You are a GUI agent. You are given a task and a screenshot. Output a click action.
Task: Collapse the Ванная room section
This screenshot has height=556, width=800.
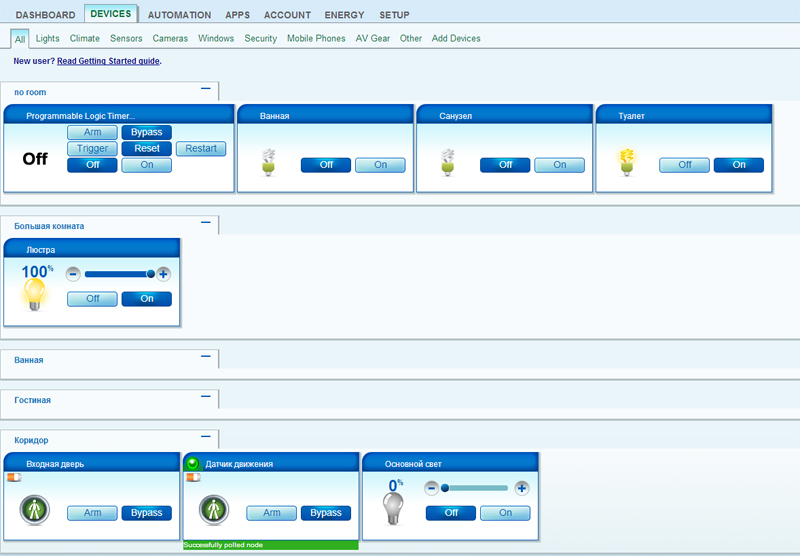click(206, 356)
